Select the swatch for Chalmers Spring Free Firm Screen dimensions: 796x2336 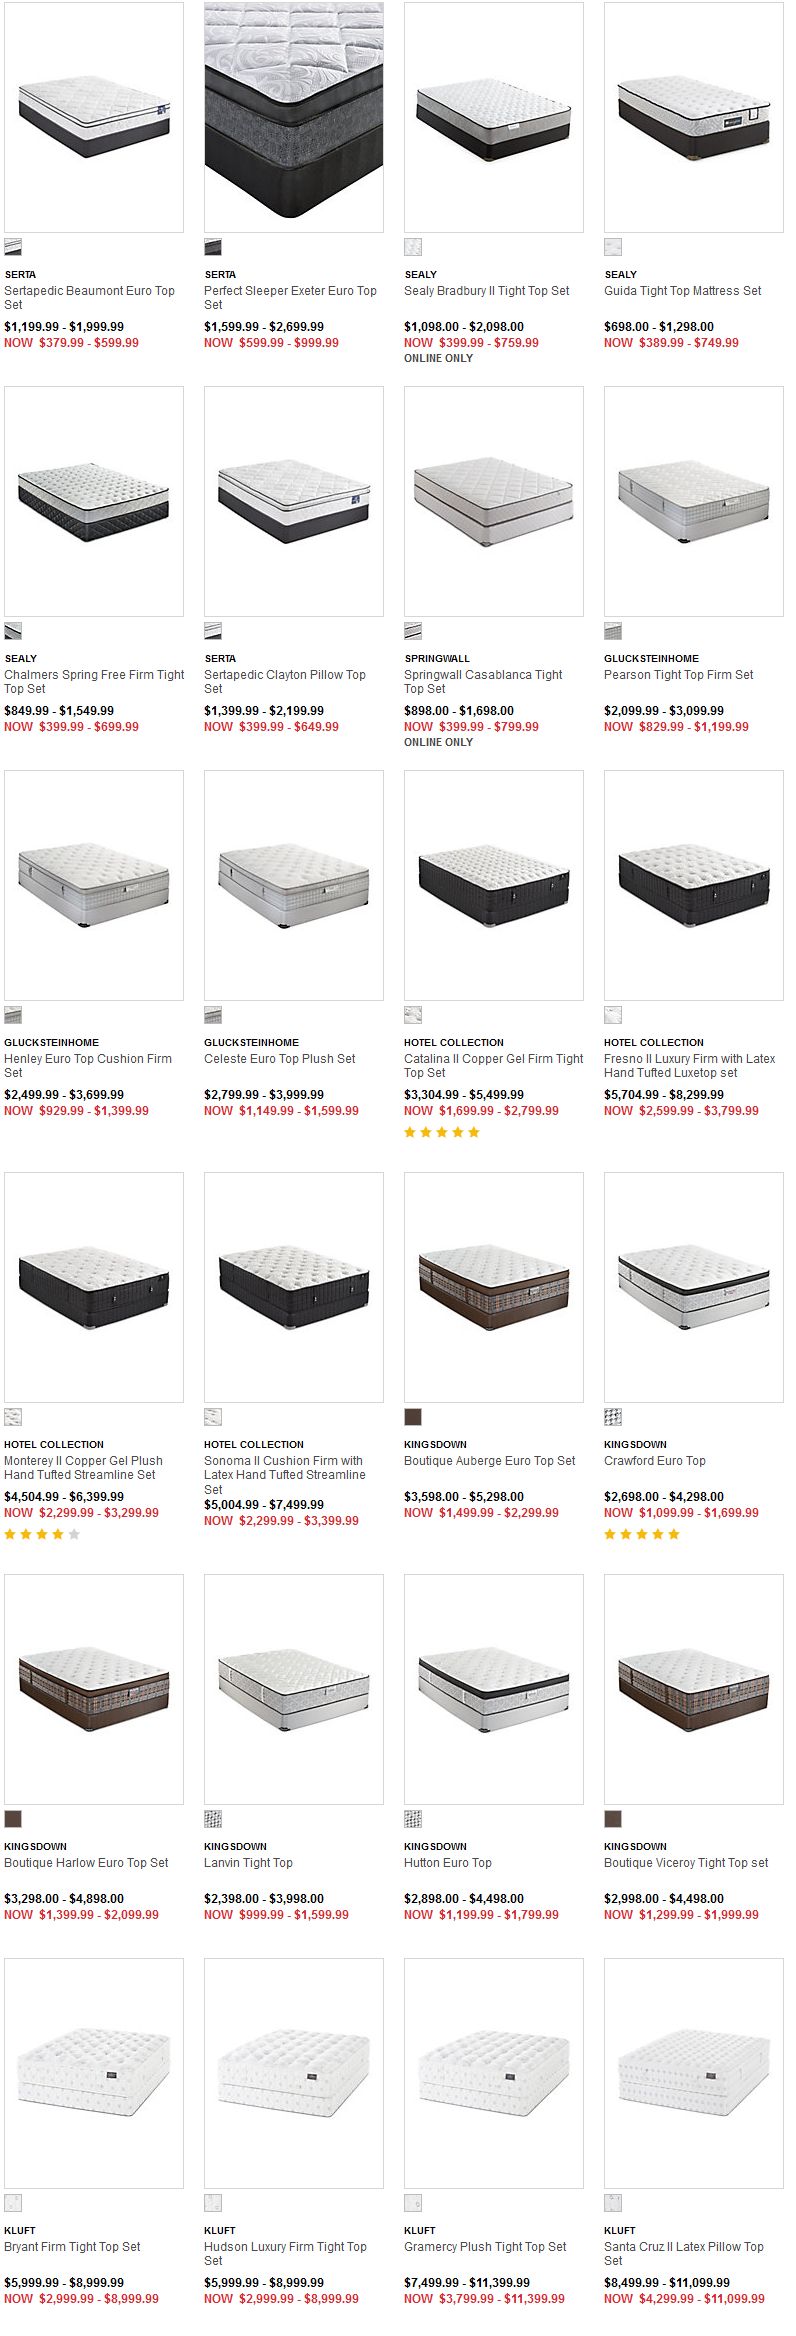tap(13, 631)
